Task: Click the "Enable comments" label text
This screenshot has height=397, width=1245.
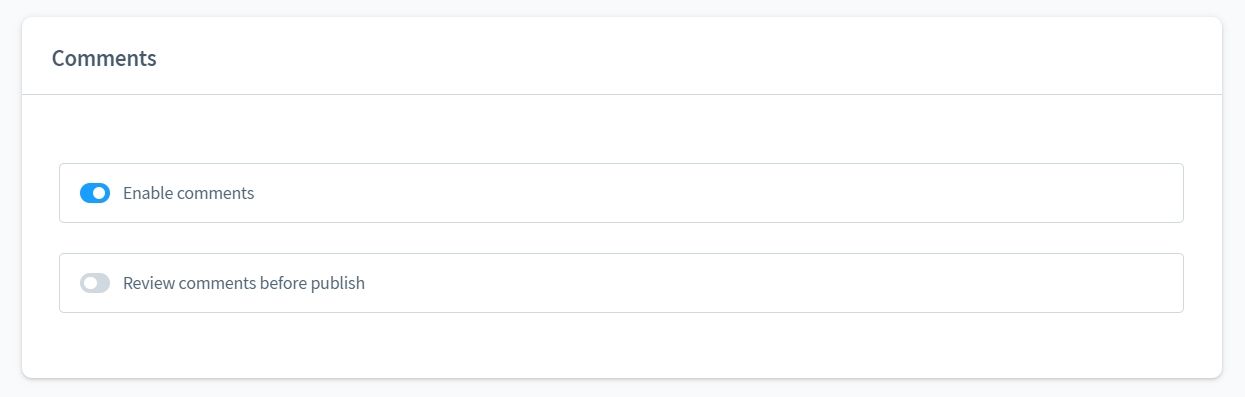Action: 188,193
